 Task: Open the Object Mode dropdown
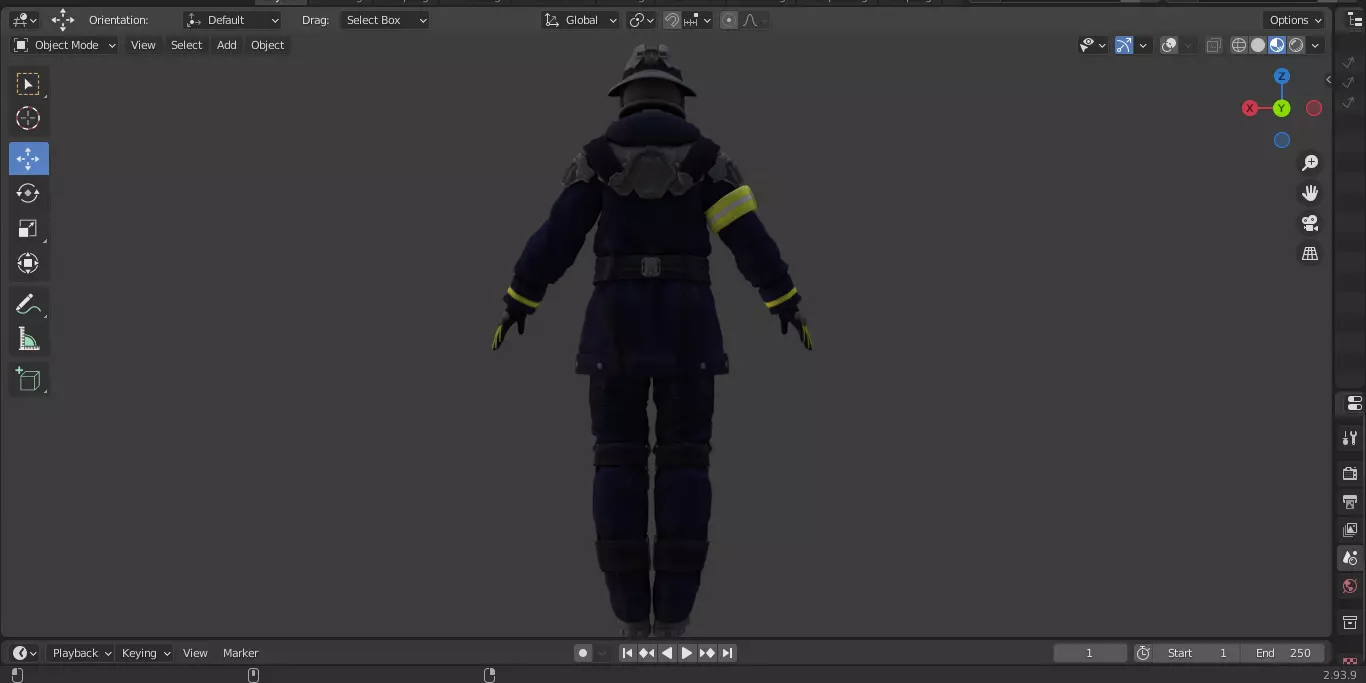pyautogui.click(x=65, y=45)
